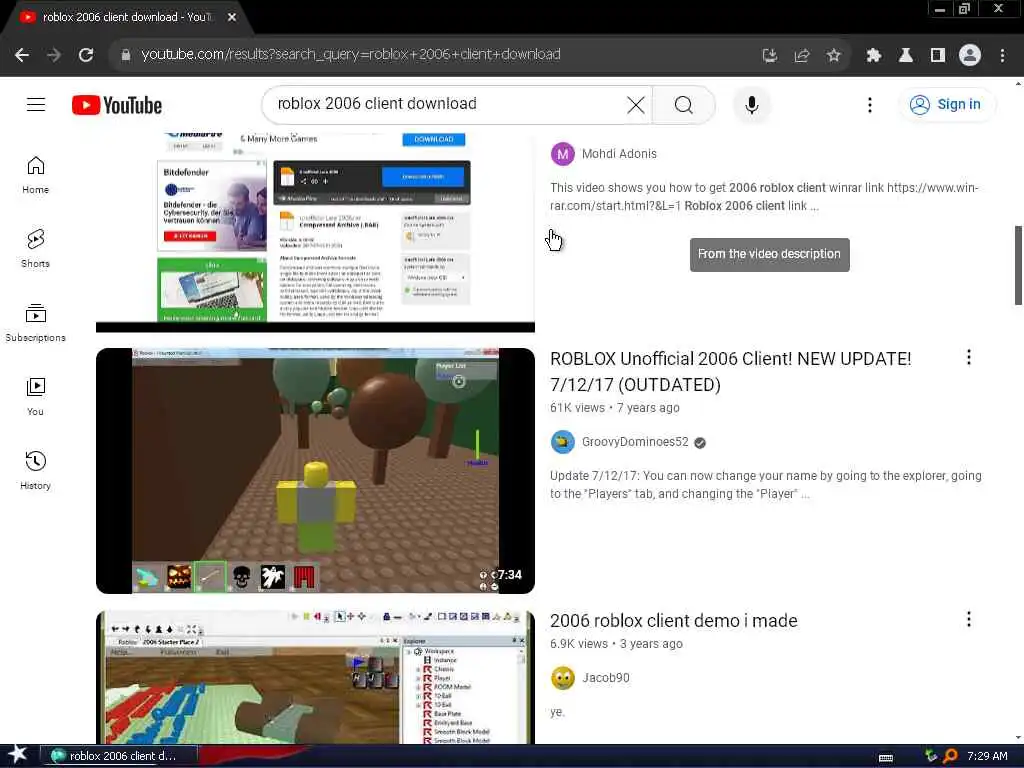The image size is (1024, 768).
Task: Click the 6.9K views 3 years ago text
Action: [x=616, y=644]
